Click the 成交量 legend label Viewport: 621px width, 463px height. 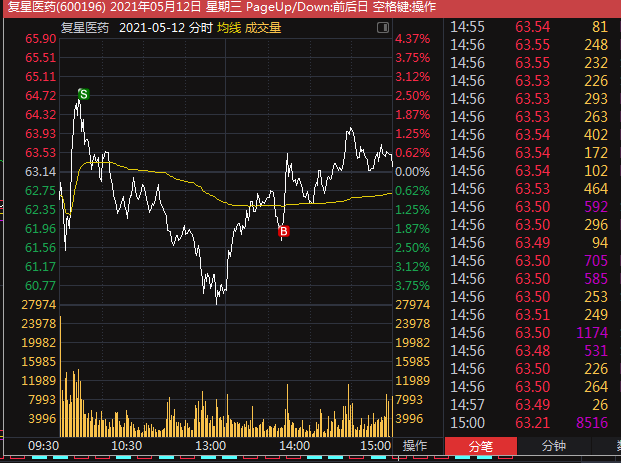263,28
